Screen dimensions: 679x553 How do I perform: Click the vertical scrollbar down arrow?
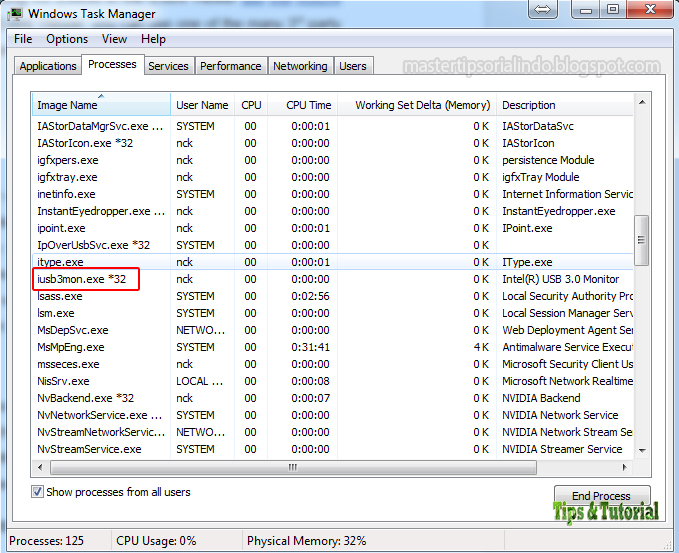point(642,451)
